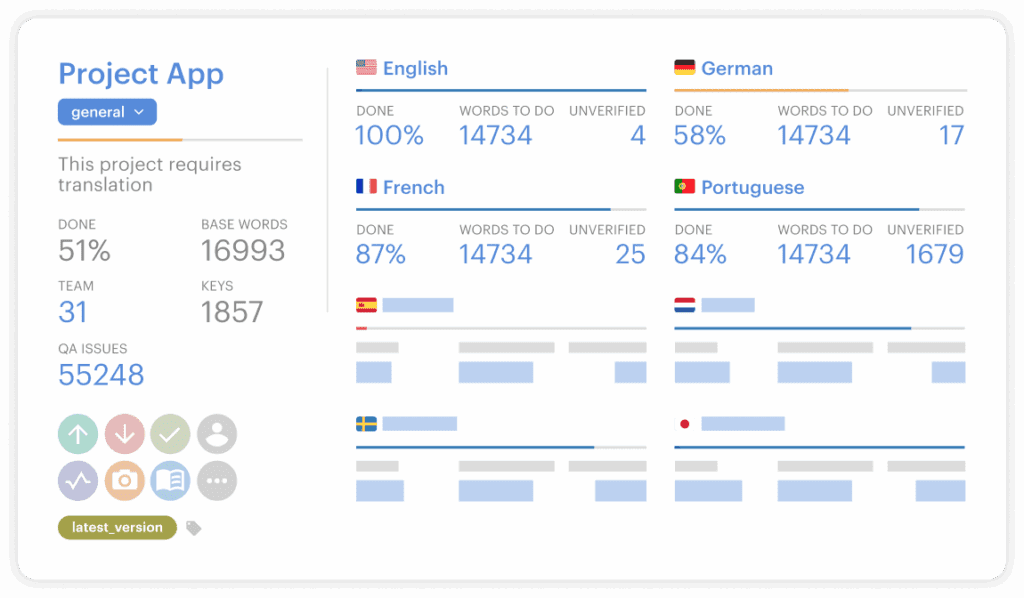Click the QA issues count 55248
Viewport: 1024px width, 598px height.
(x=101, y=375)
